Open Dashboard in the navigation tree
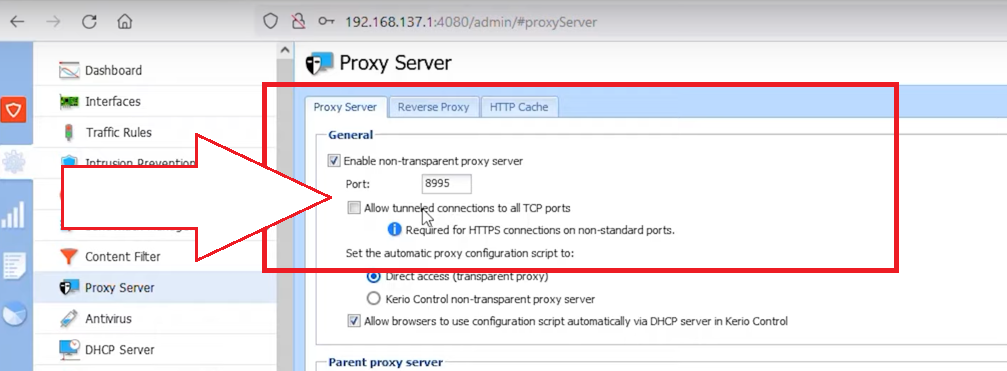 (x=114, y=71)
